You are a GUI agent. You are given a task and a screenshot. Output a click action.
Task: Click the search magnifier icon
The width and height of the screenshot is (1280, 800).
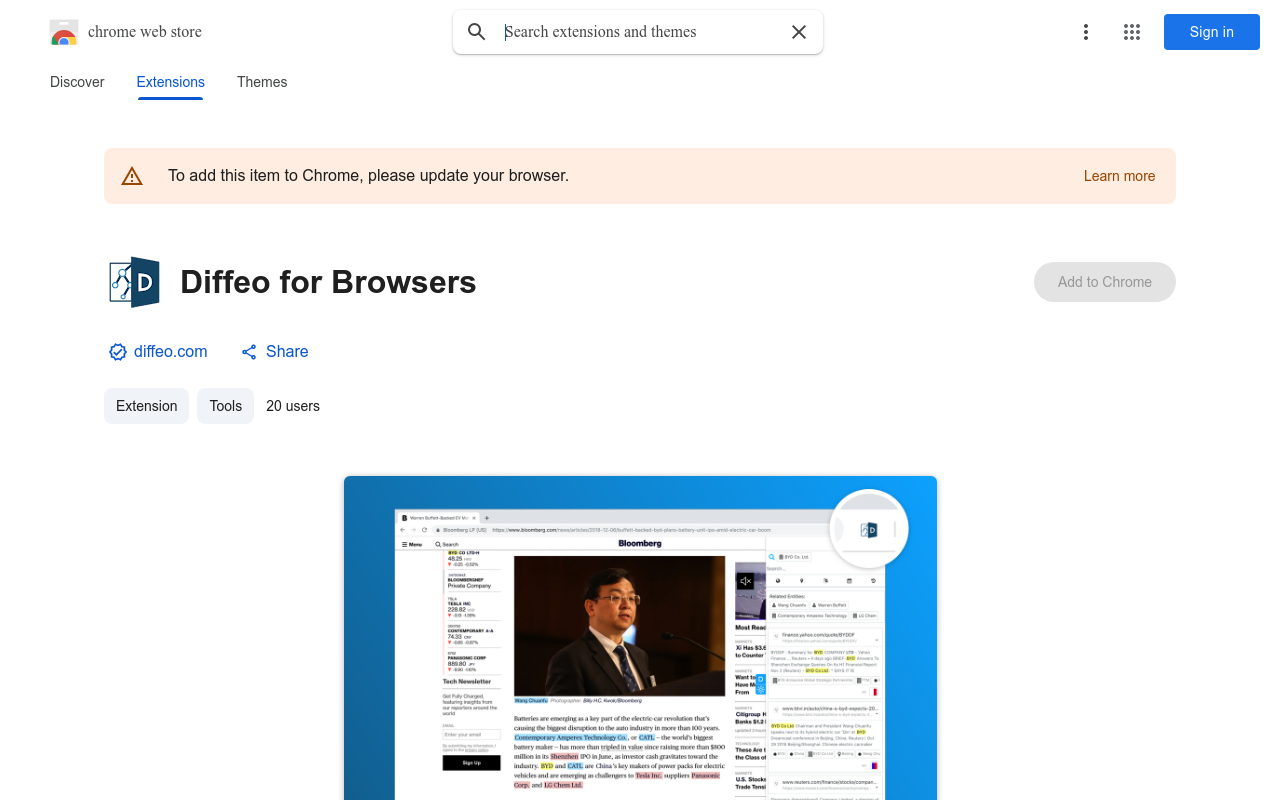click(x=477, y=32)
